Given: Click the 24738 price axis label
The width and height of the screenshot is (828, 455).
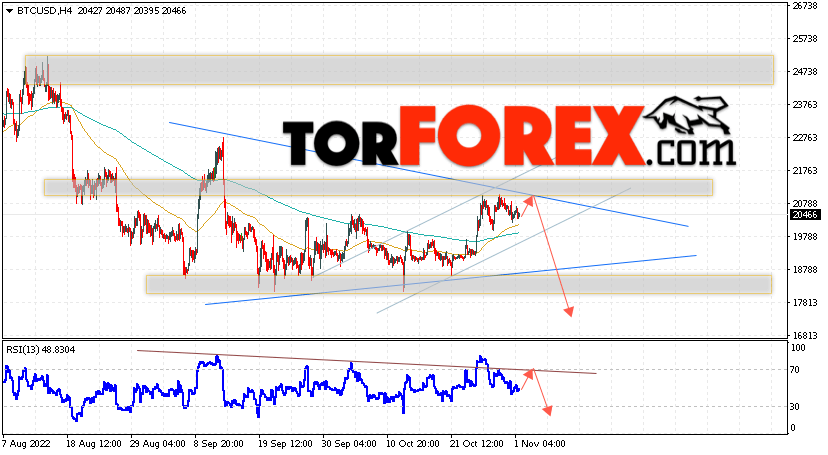Looking at the screenshot, I should (x=805, y=71).
